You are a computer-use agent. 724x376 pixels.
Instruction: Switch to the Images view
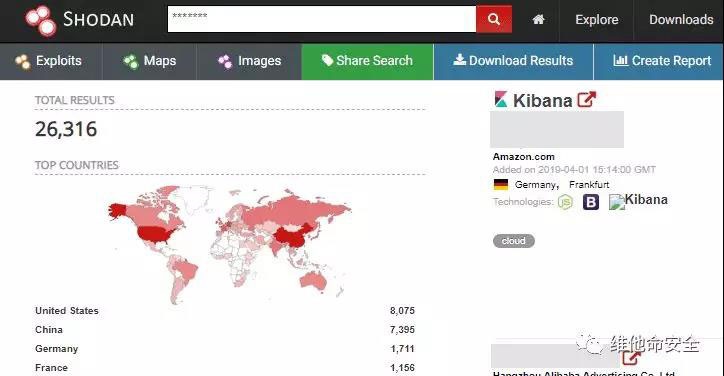click(x=249, y=61)
